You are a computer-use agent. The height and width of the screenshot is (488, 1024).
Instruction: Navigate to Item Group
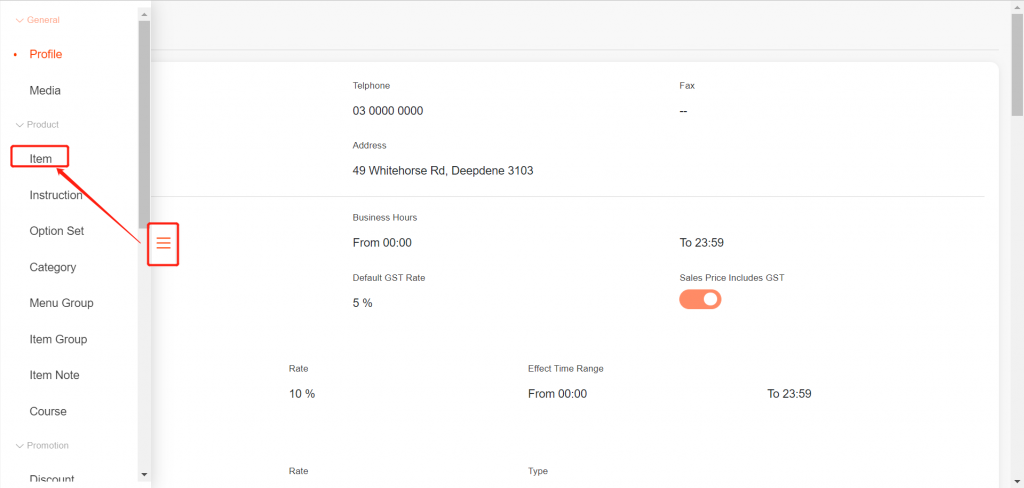(58, 339)
